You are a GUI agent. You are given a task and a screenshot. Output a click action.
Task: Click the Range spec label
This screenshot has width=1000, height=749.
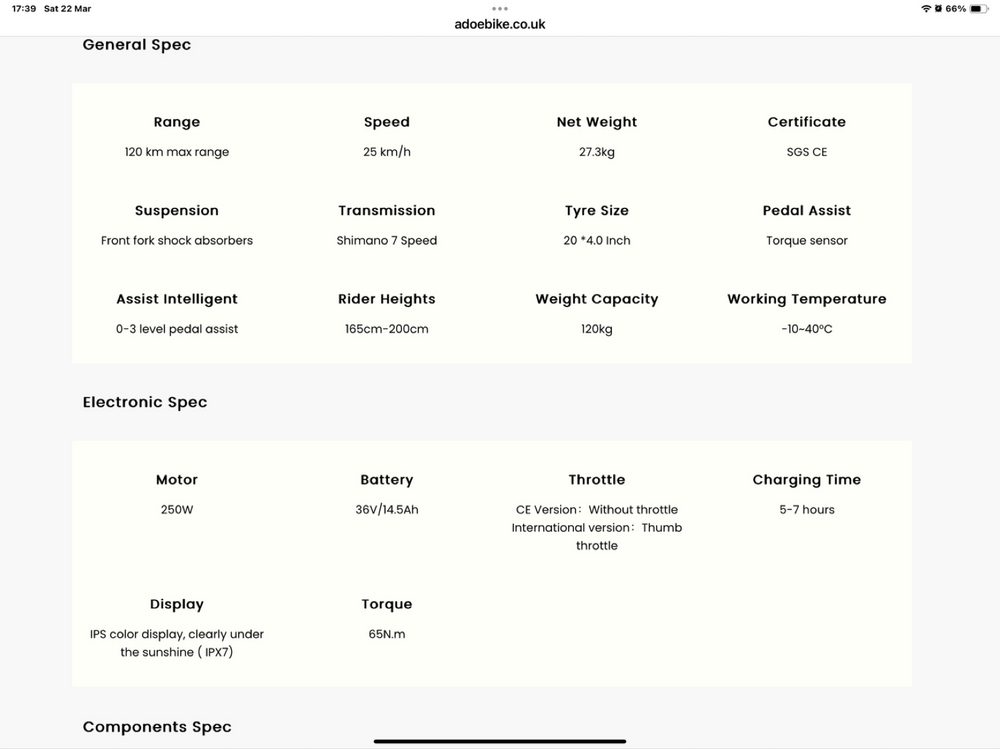pos(177,122)
